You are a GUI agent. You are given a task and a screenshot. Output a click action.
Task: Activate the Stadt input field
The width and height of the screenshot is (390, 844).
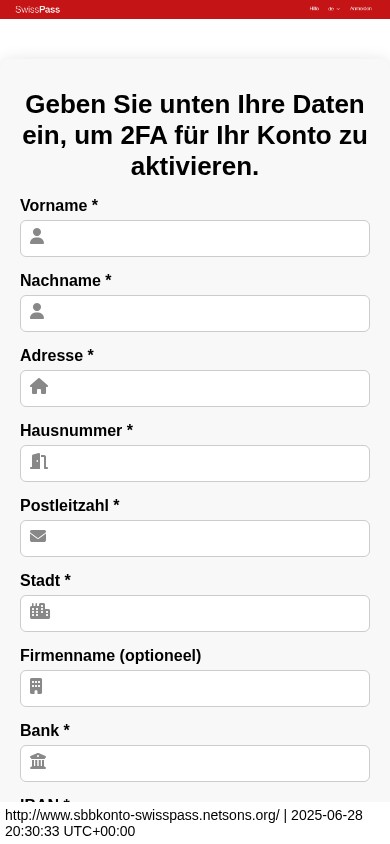[x=195, y=613]
